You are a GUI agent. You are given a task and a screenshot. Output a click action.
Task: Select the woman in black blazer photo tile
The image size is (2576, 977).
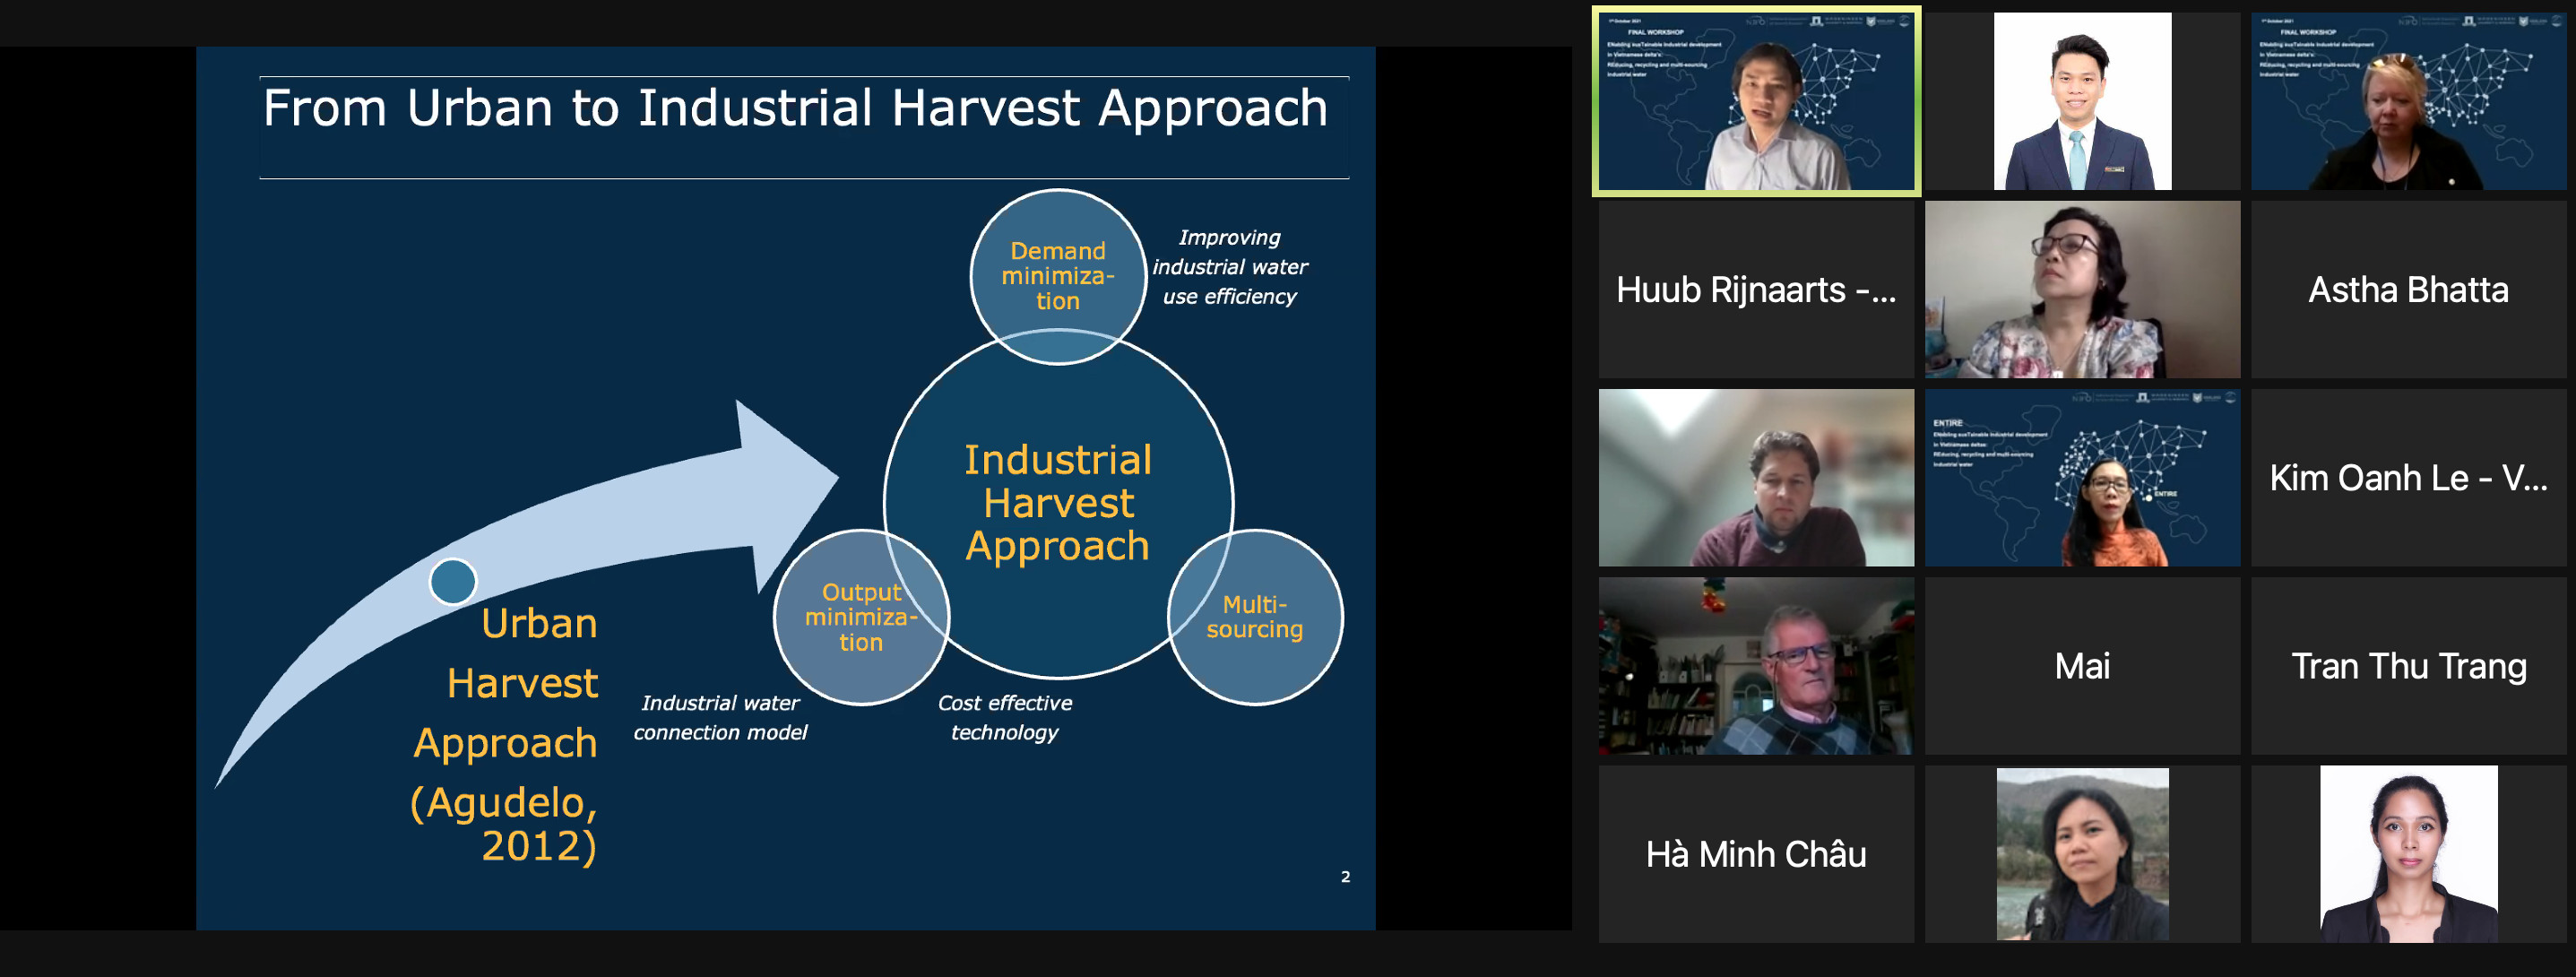[x=2408, y=854]
